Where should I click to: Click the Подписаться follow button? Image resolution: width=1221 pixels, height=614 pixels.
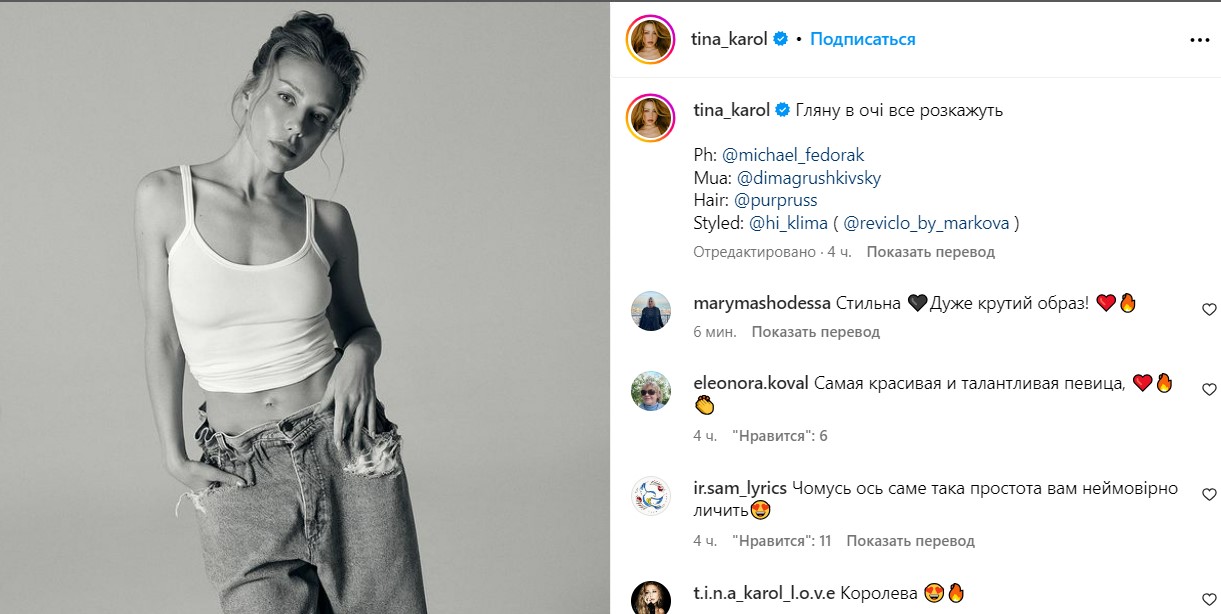coord(862,40)
